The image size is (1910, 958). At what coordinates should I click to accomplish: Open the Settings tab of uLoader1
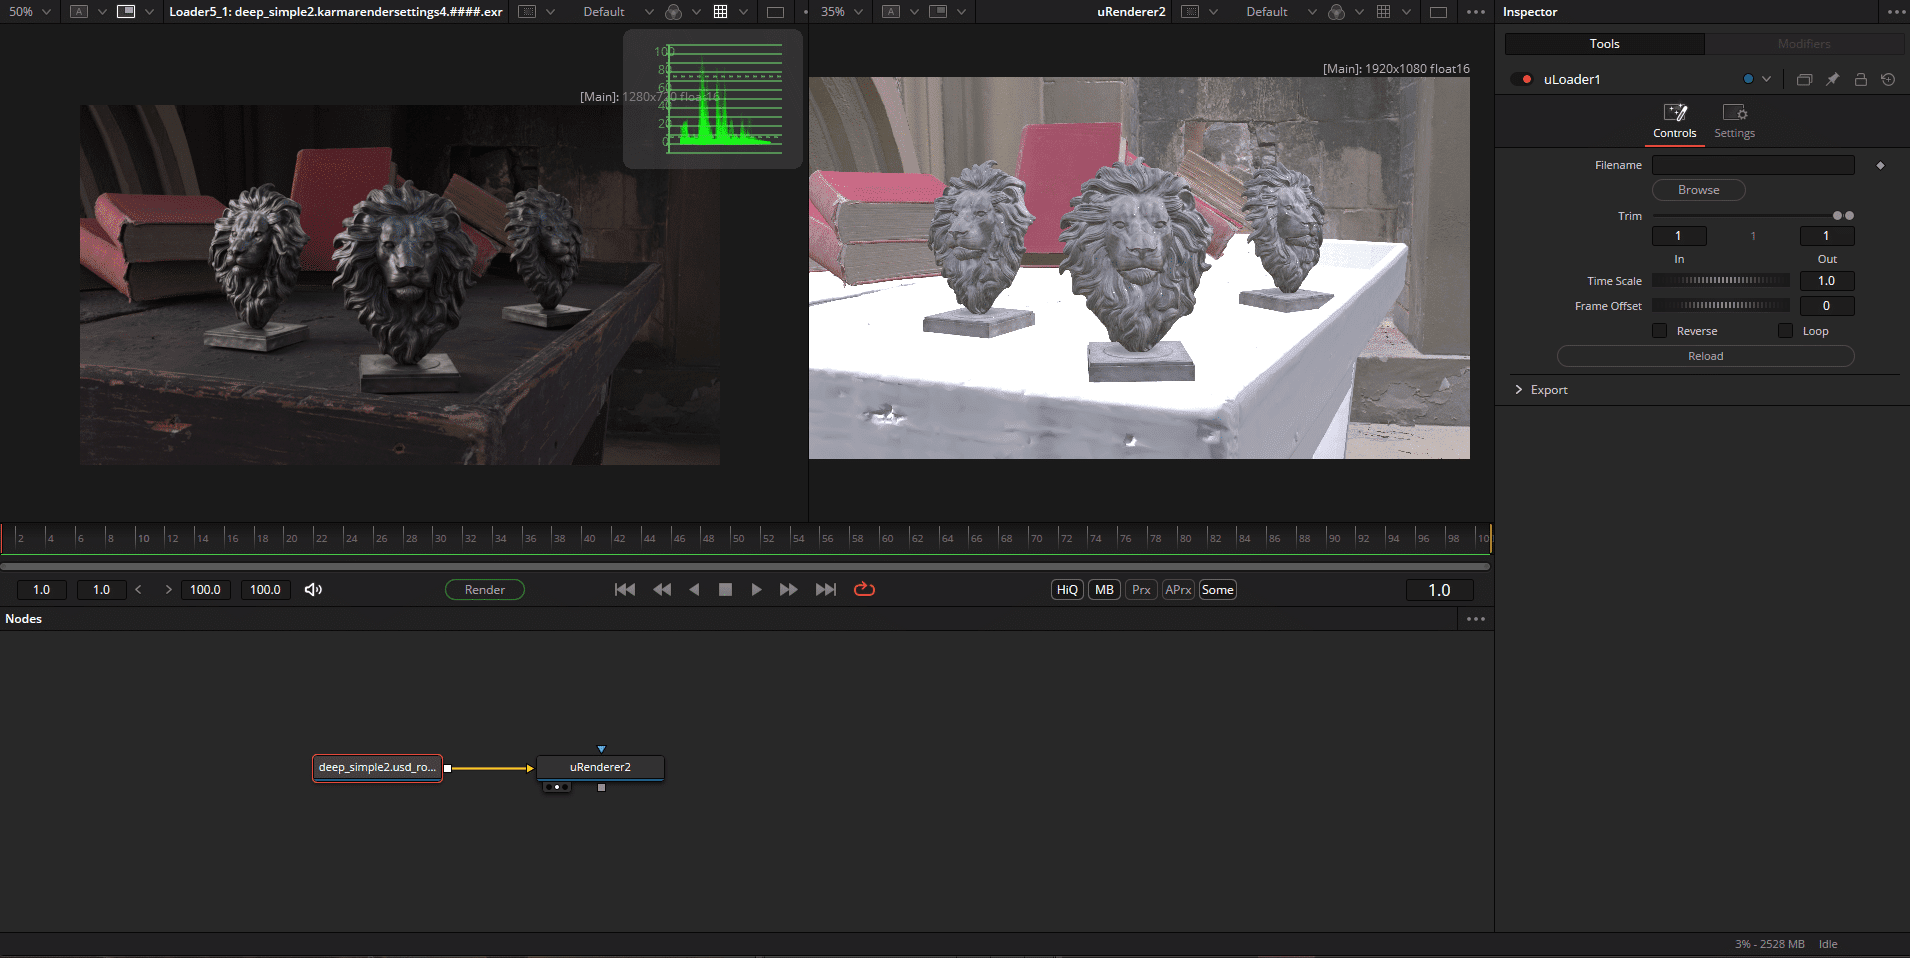pos(1734,119)
